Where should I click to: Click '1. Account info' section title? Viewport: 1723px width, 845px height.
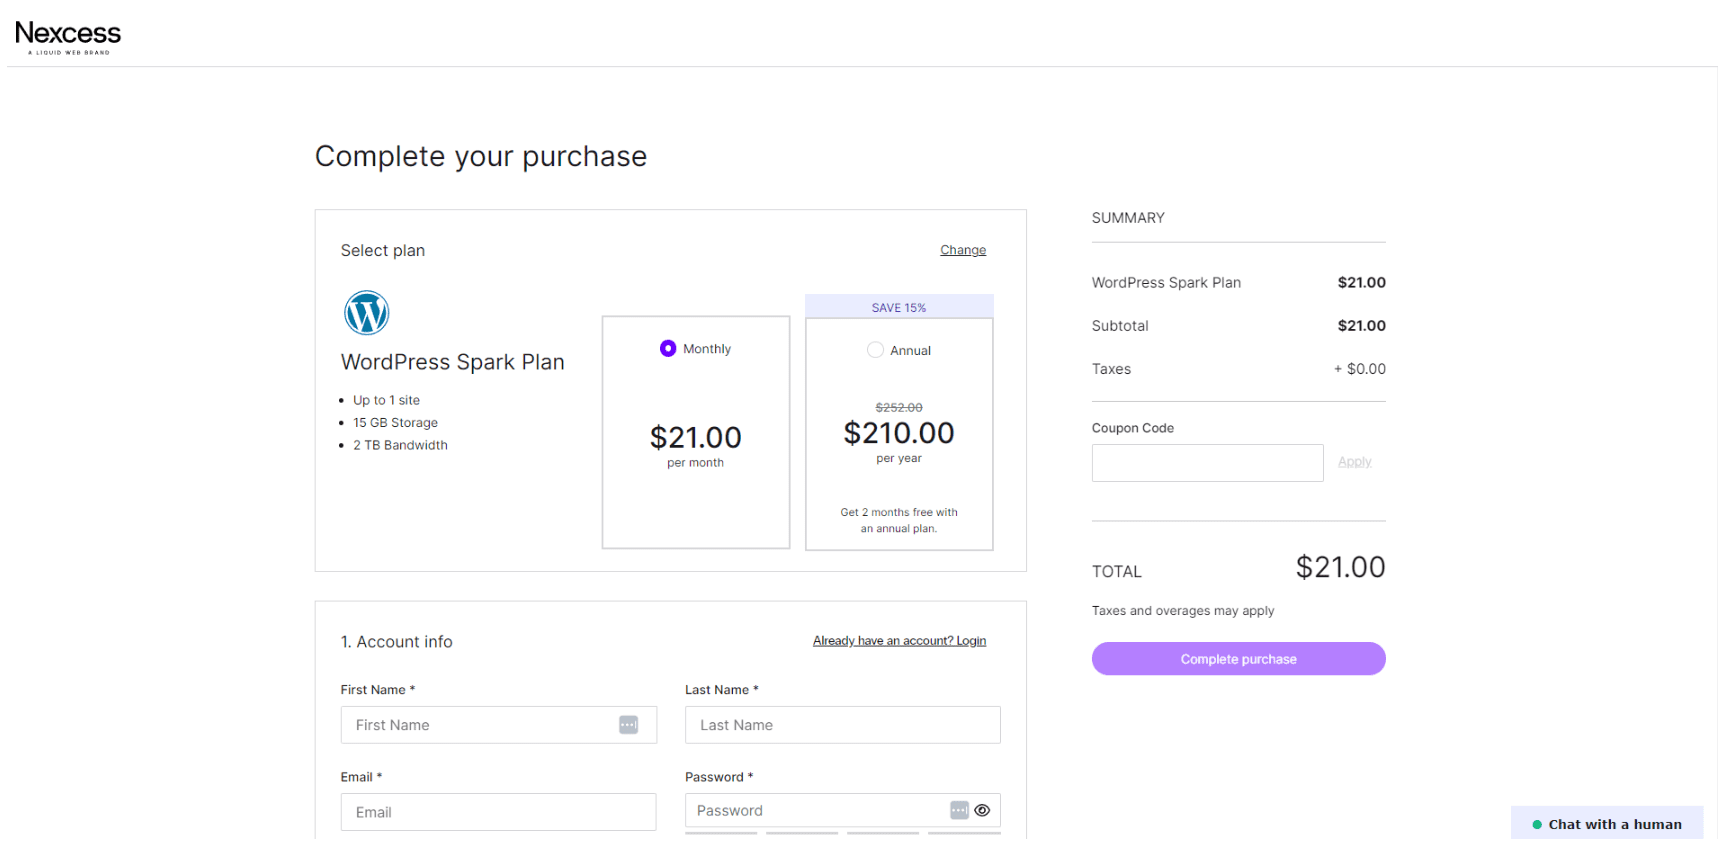397,642
